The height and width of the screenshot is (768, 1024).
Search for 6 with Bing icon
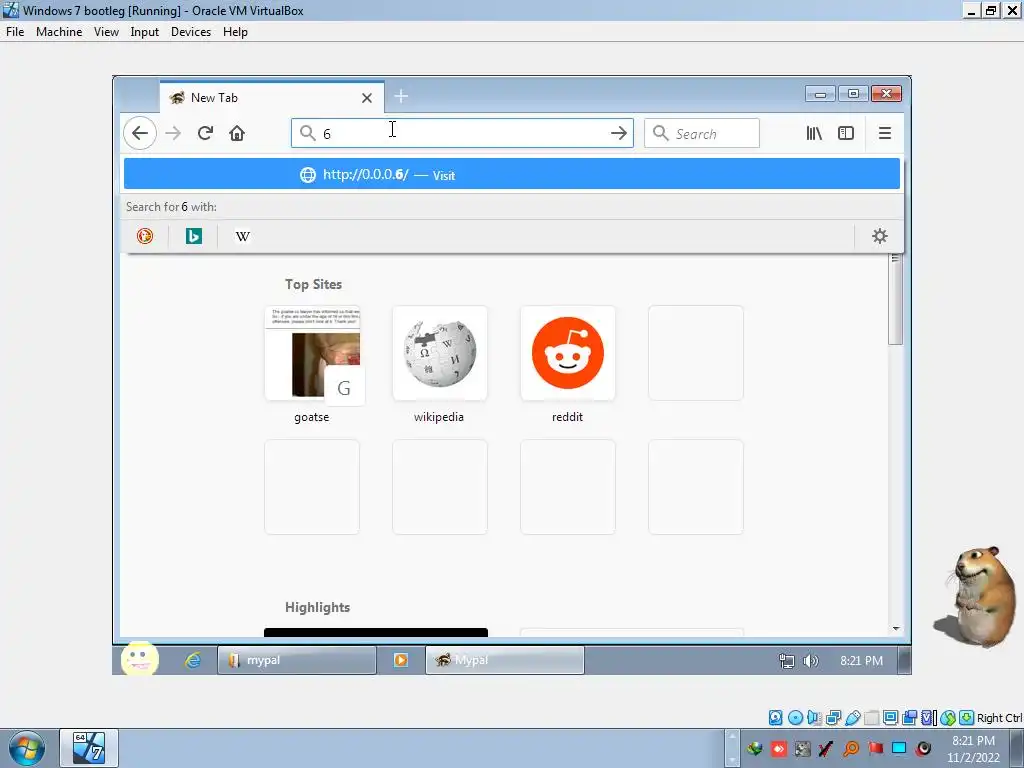(x=193, y=236)
